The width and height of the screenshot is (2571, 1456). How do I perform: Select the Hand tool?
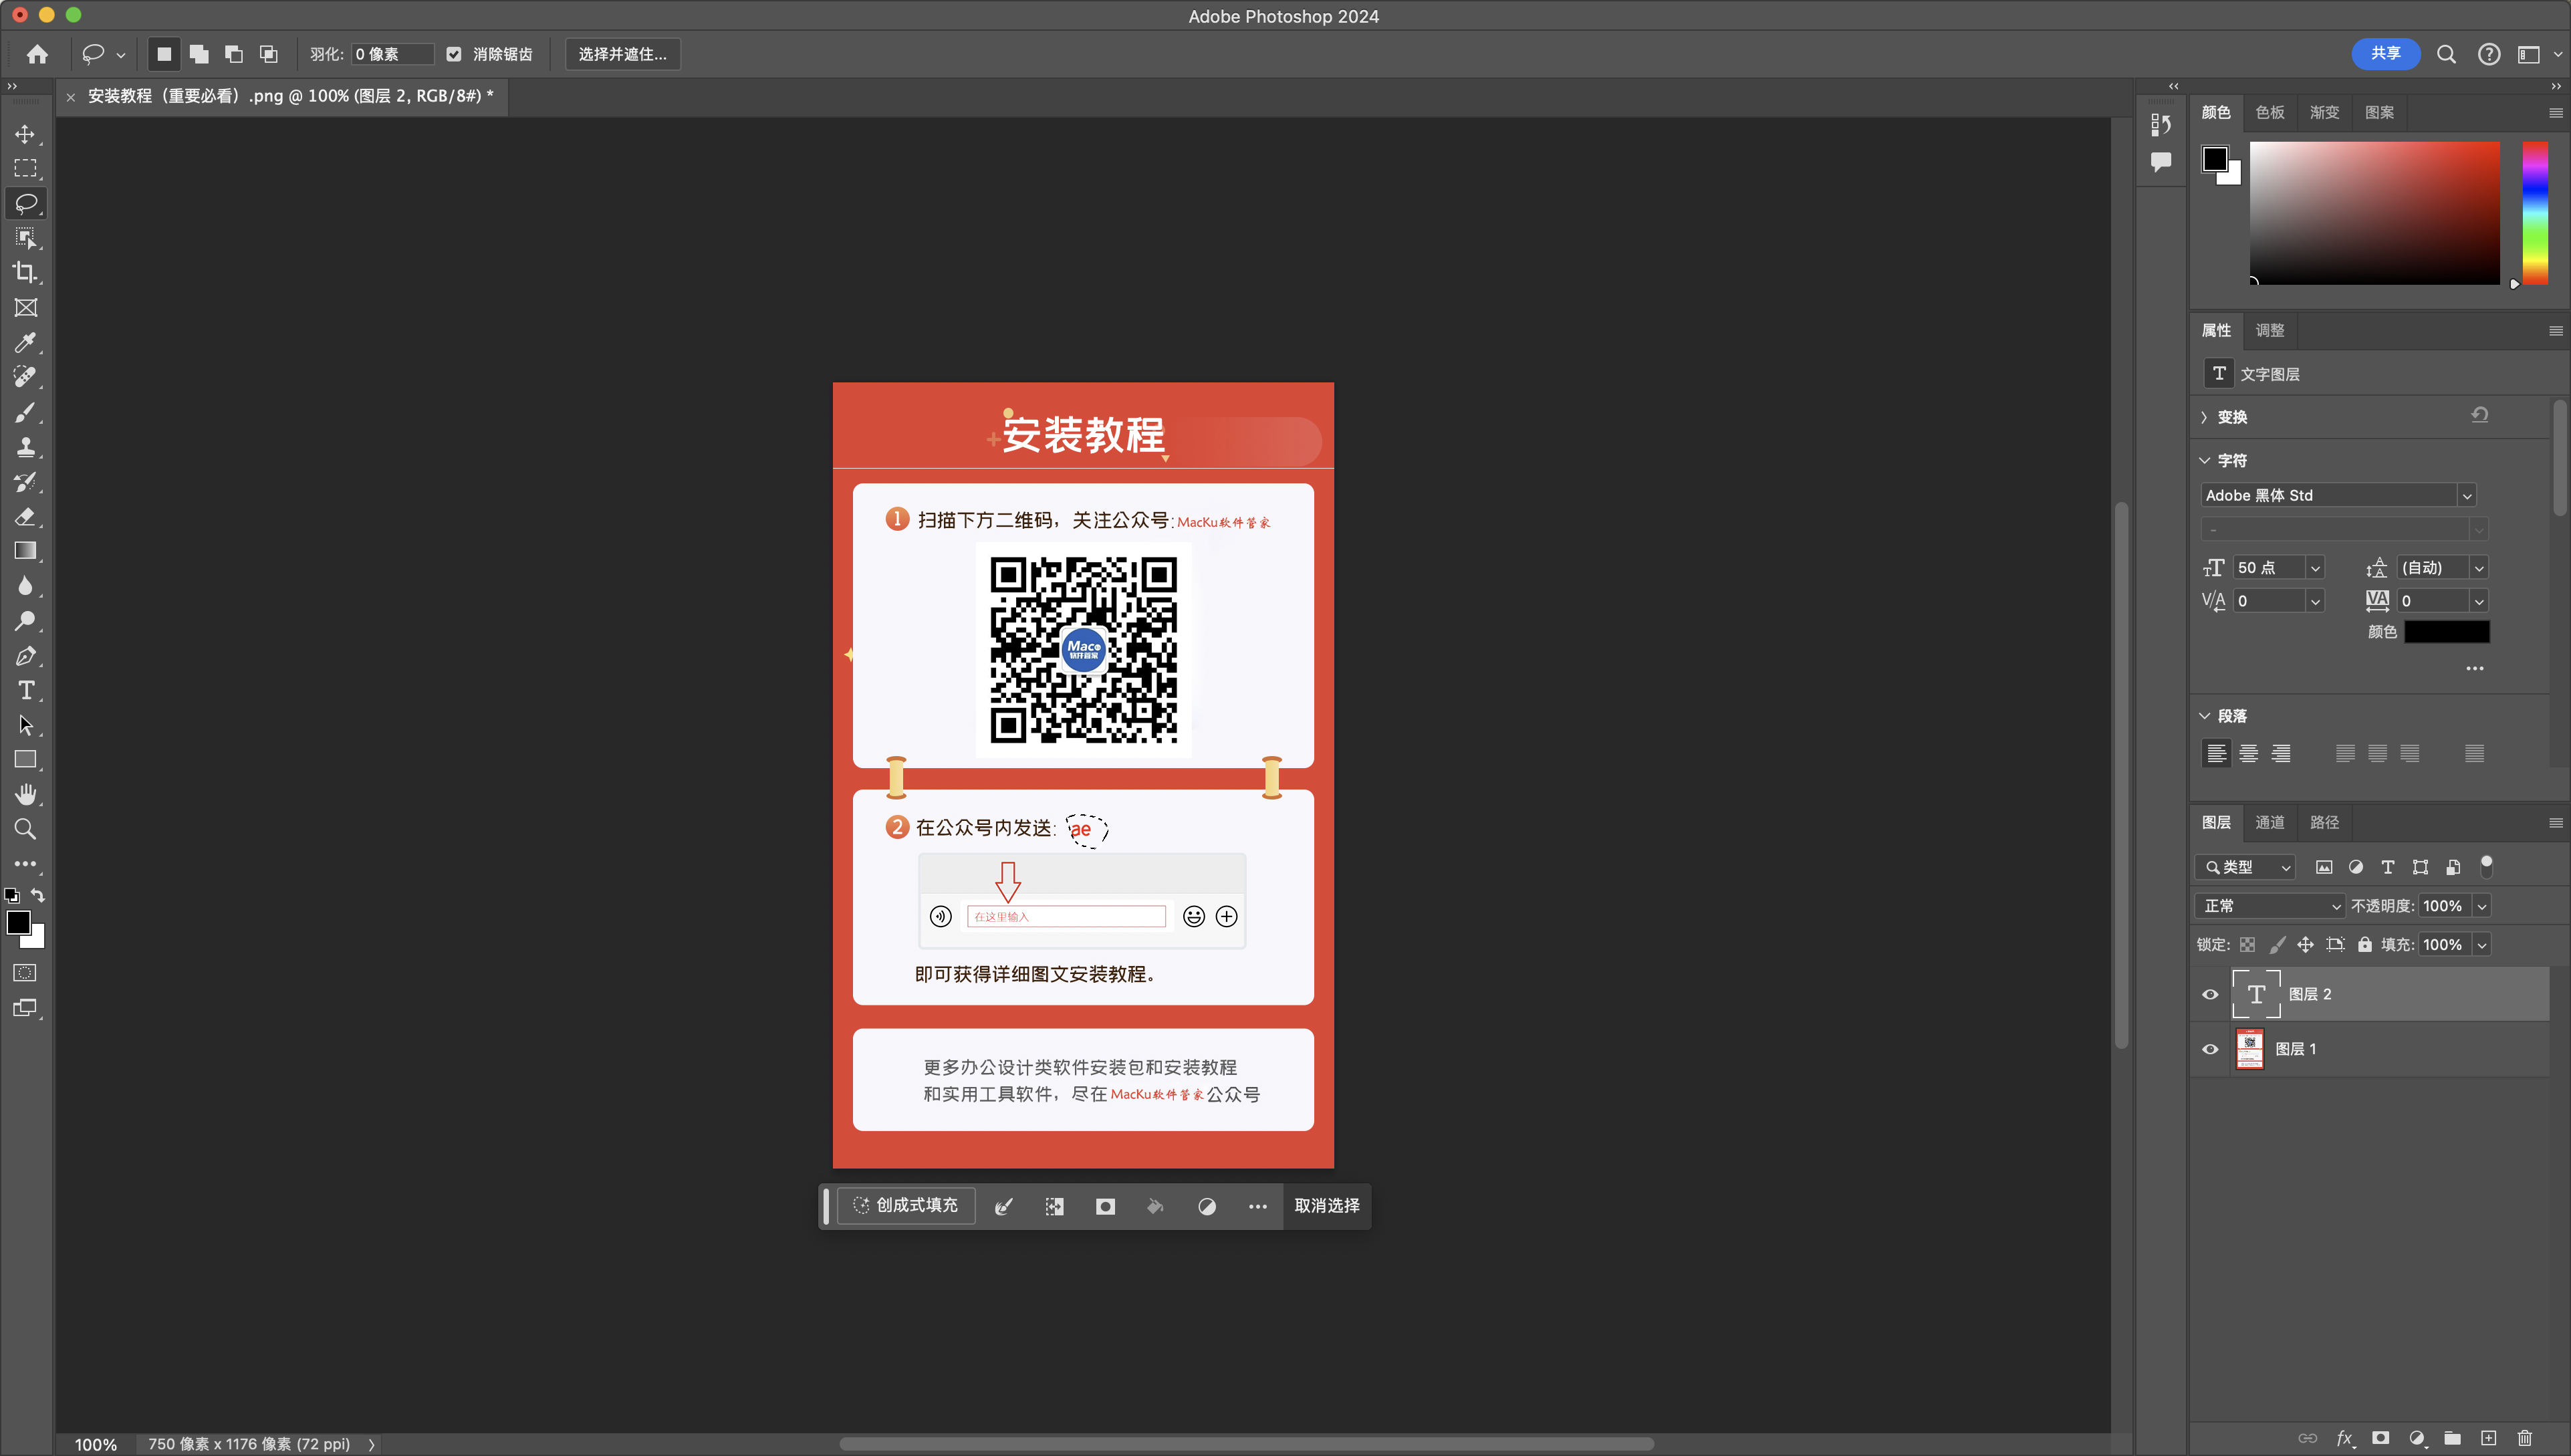pyautogui.click(x=25, y=794)
